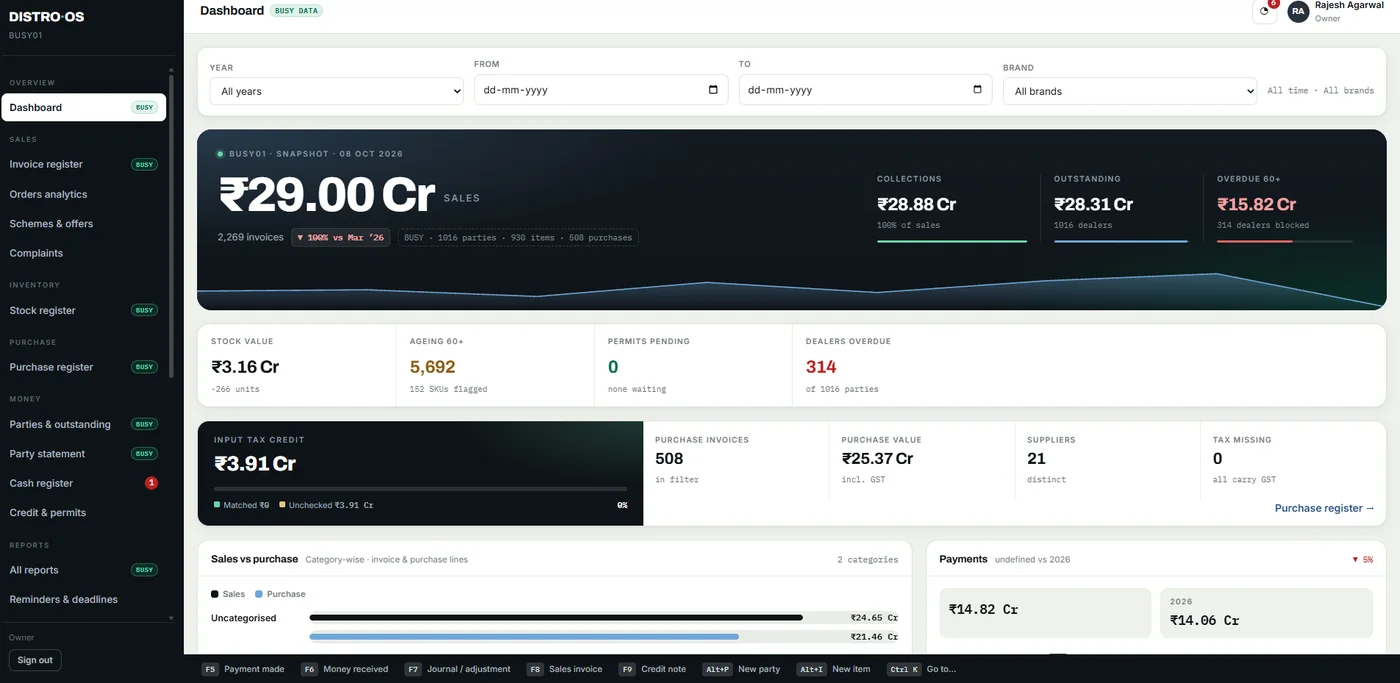Open Credit & permits
1400x683 pixels.
(x=84, y=513)
